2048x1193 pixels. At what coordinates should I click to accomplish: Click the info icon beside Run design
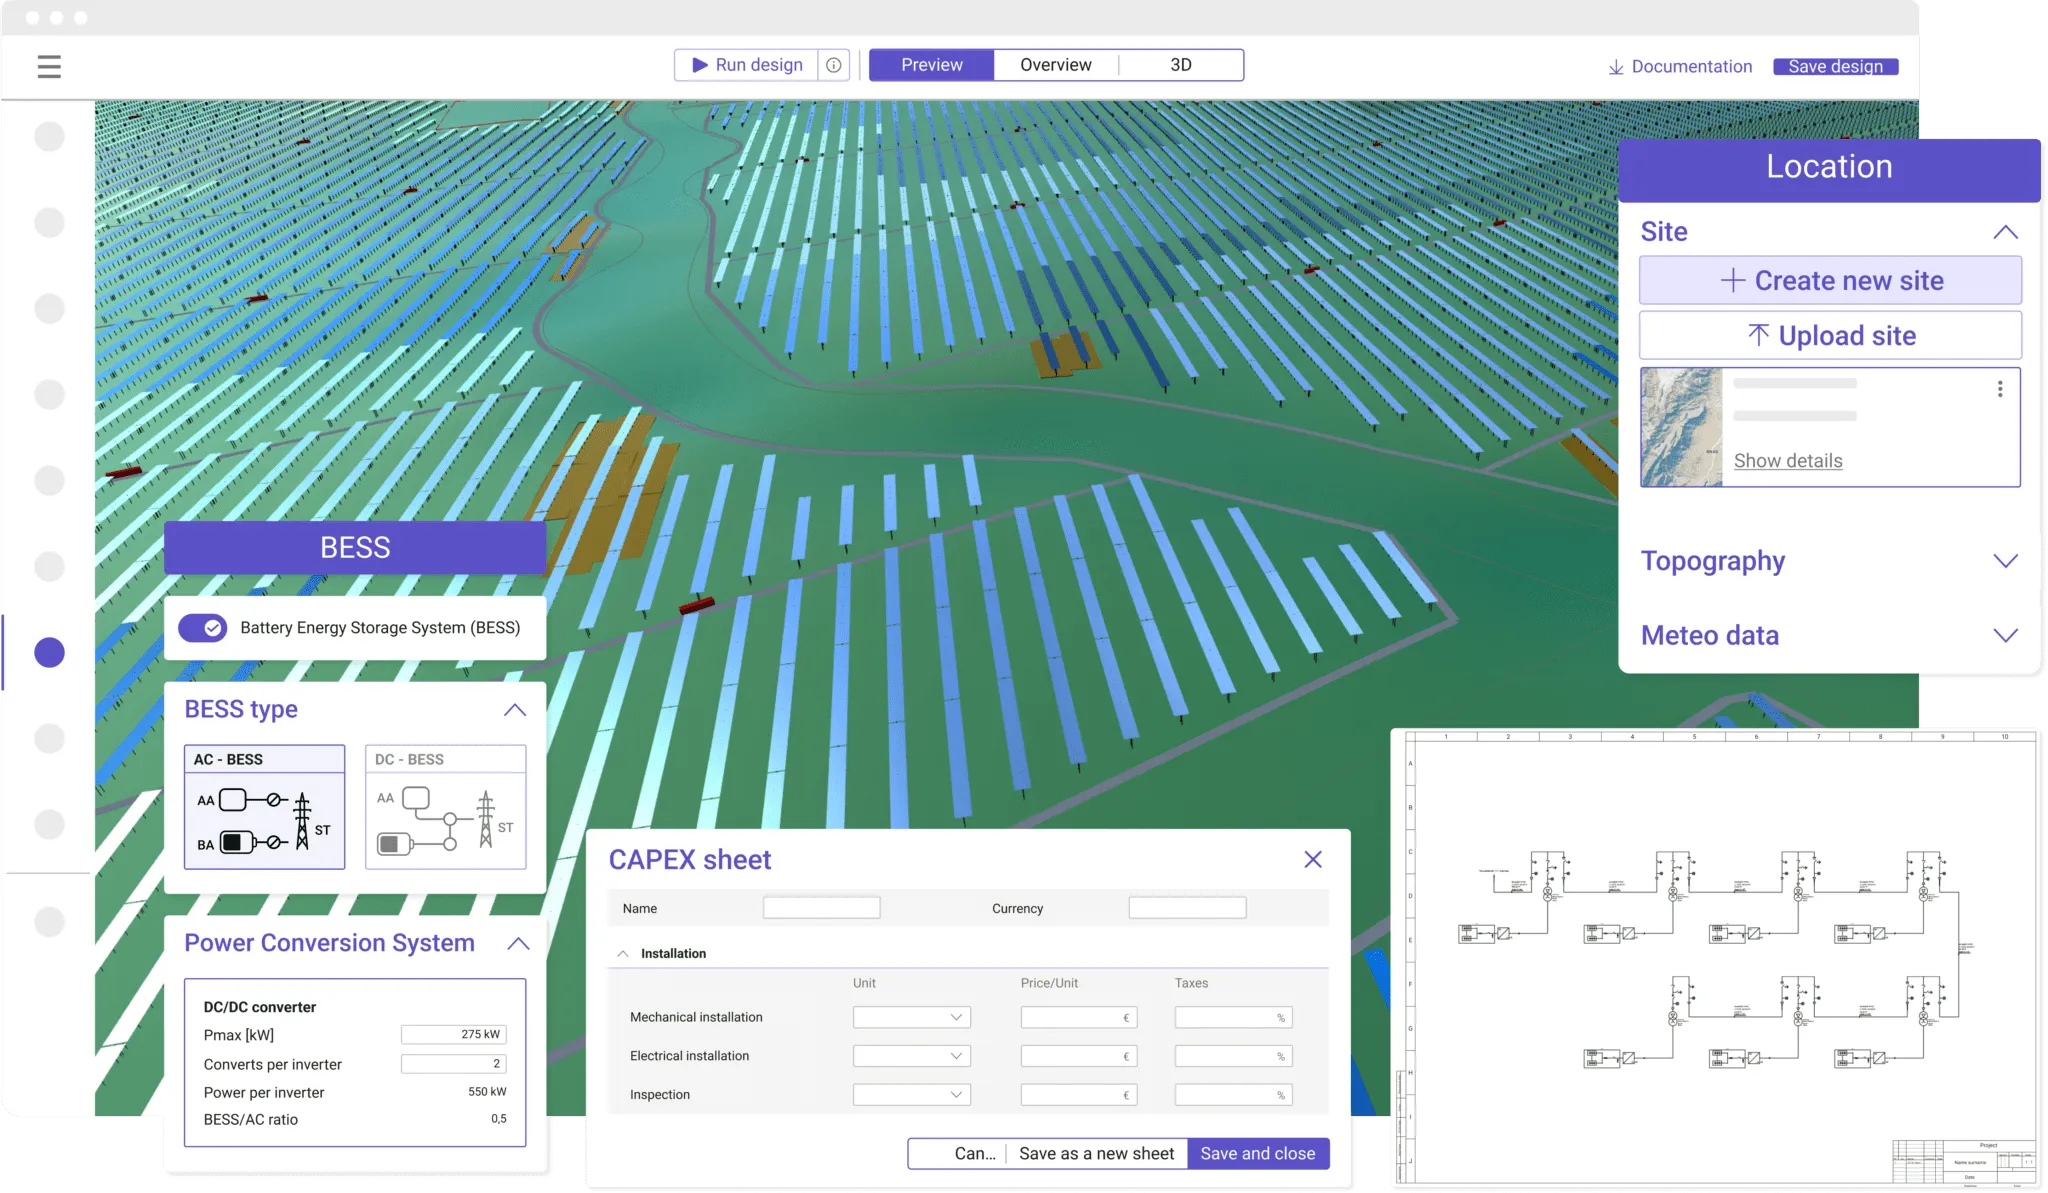833,65
